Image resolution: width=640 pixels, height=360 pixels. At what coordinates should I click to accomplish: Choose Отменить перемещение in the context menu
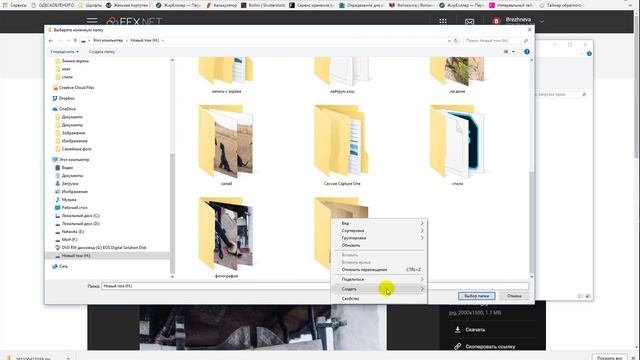tap(379, 270)
